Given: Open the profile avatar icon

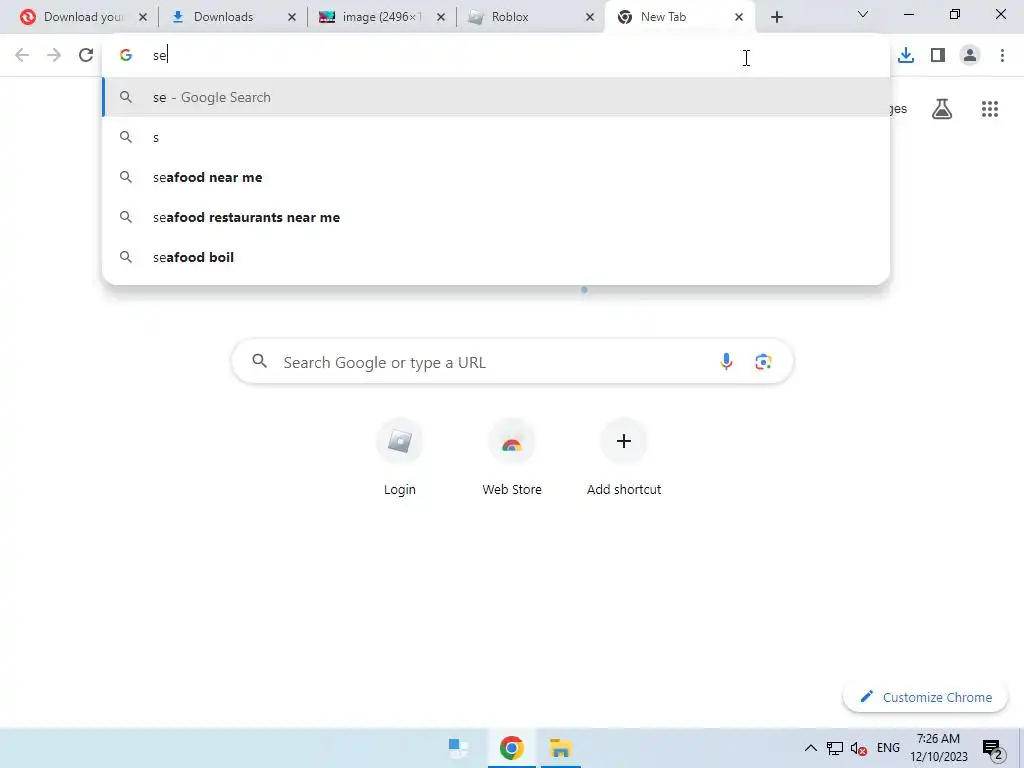Looking at the screenshot, I should (970, 56).
